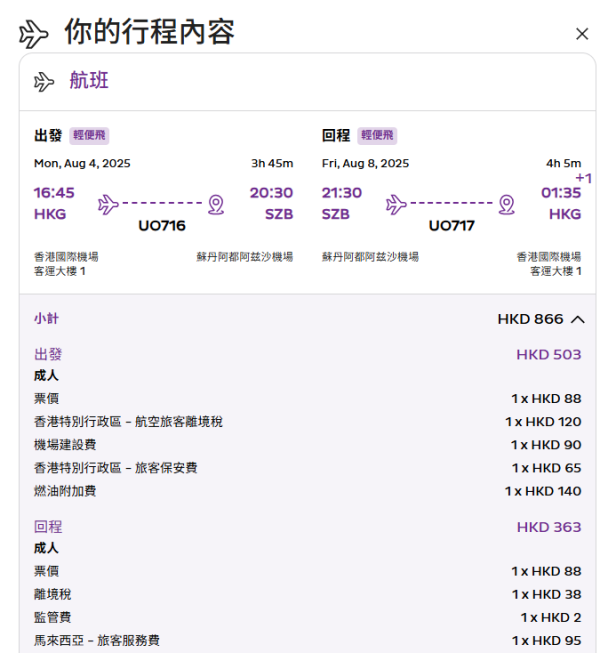Click the 你的行程內容 page title
Viewport: 600px width, 661px height.
[x=149, y=32]
